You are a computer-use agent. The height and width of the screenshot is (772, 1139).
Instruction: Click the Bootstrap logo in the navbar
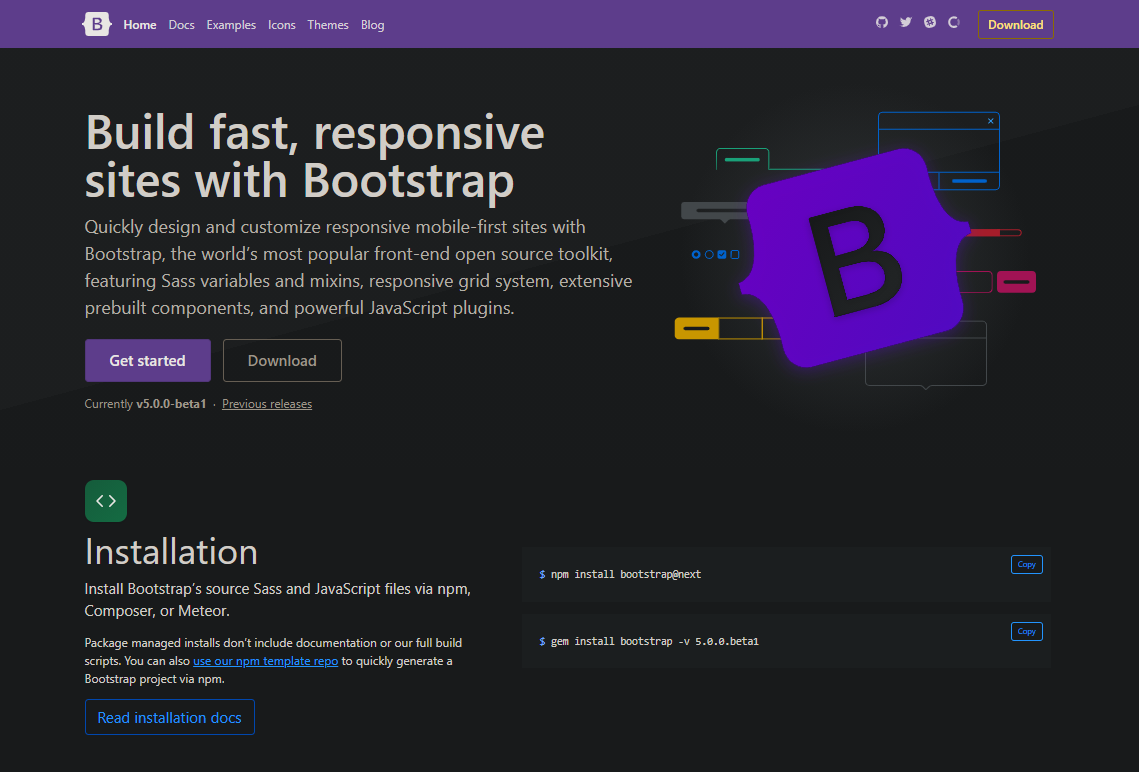[96, 24]
